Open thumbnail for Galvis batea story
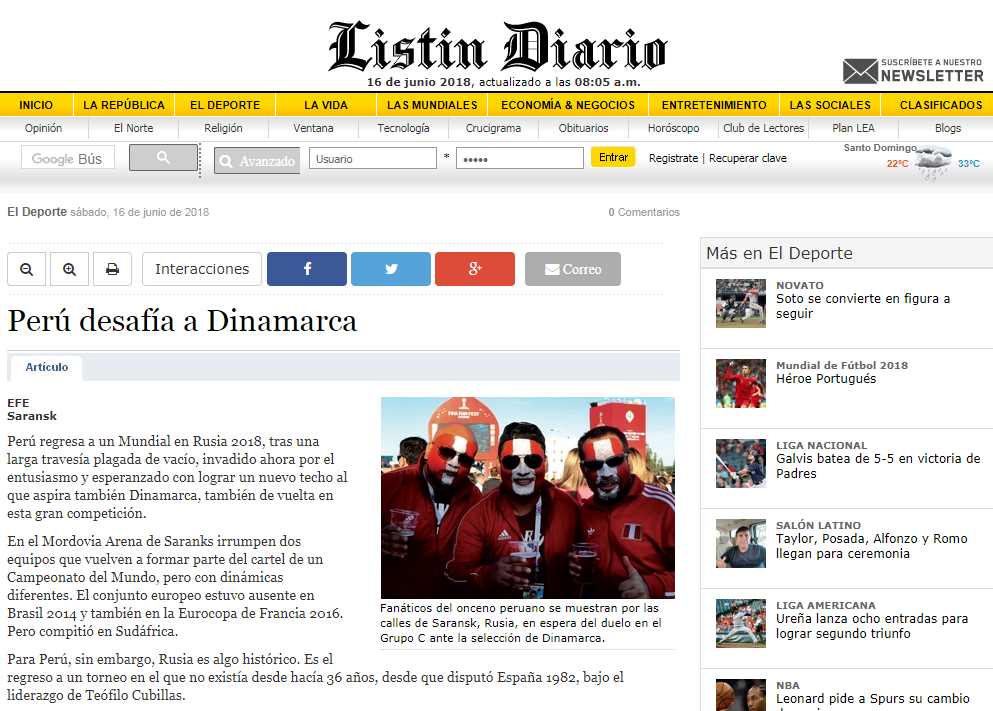The image size is (993, 711). [741, 463]
